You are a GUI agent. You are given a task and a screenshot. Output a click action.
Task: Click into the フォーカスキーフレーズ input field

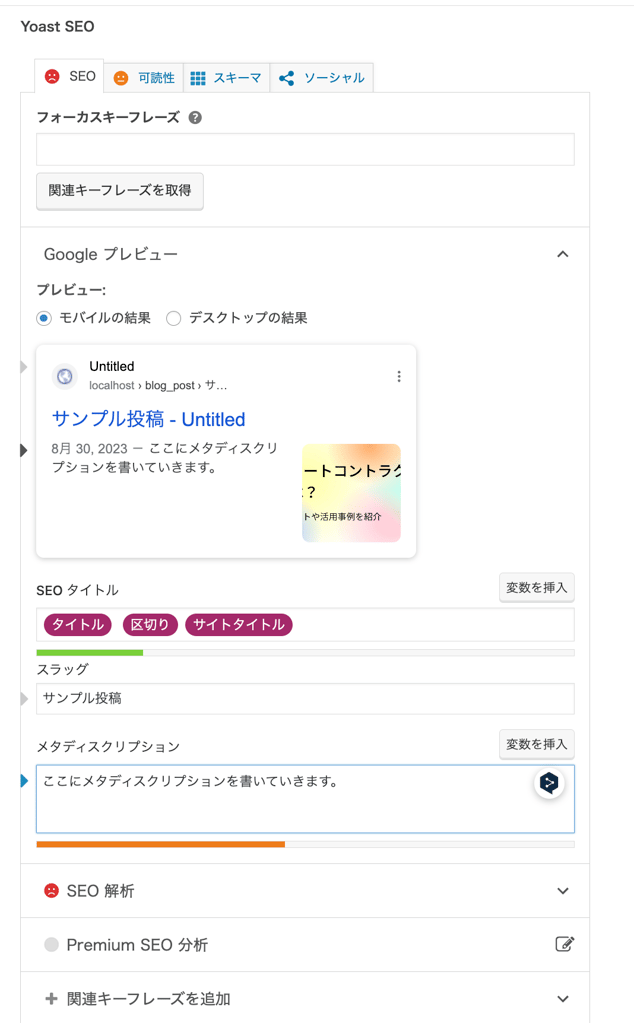coord(305,149)
